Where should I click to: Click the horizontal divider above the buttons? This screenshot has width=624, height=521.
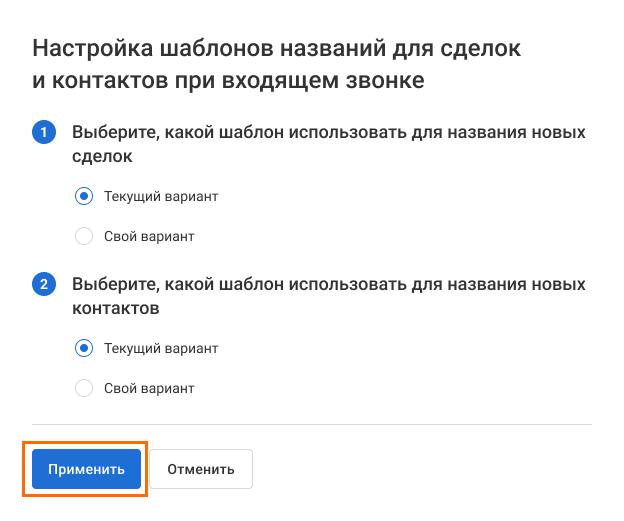pos(312,424)
